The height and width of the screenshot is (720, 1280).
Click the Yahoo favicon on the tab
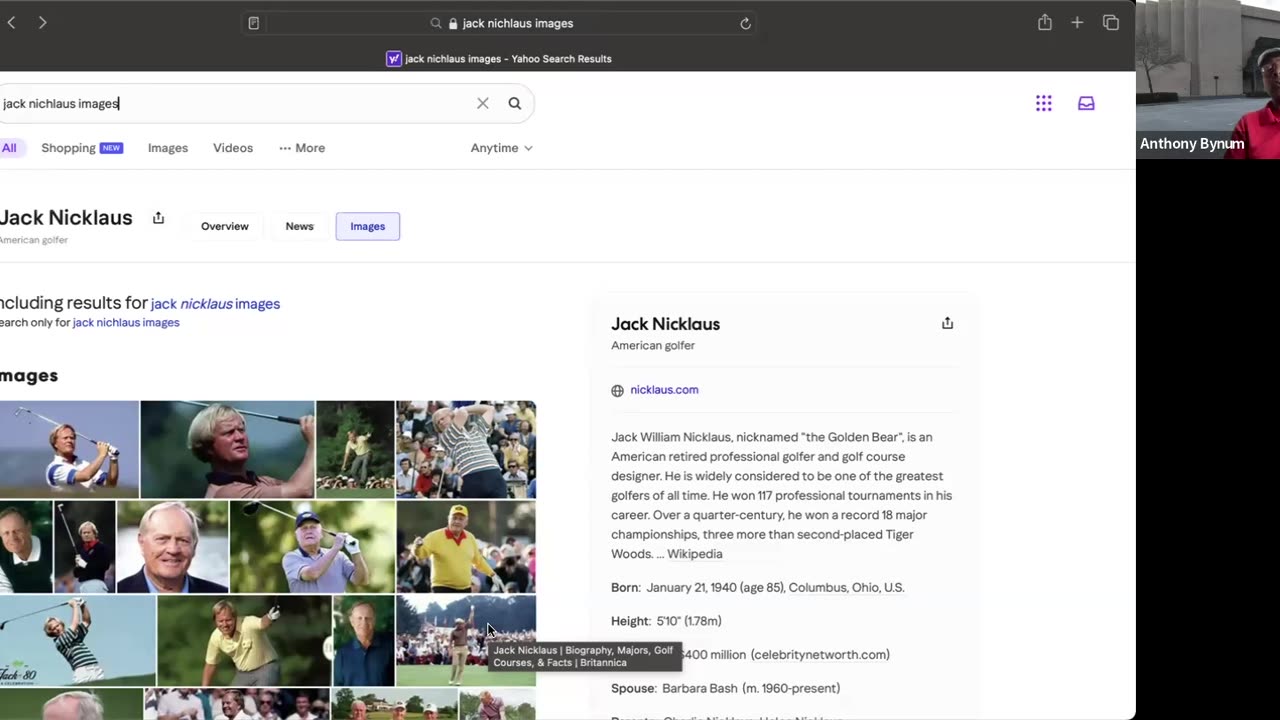tap(394, 59)
